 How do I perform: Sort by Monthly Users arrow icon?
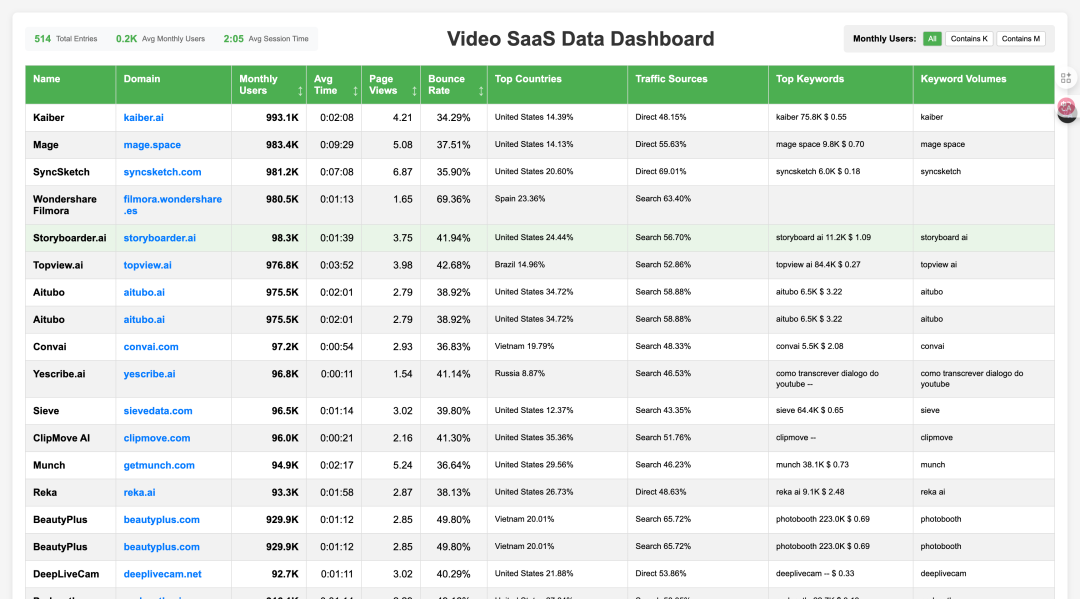pos(300,91)
